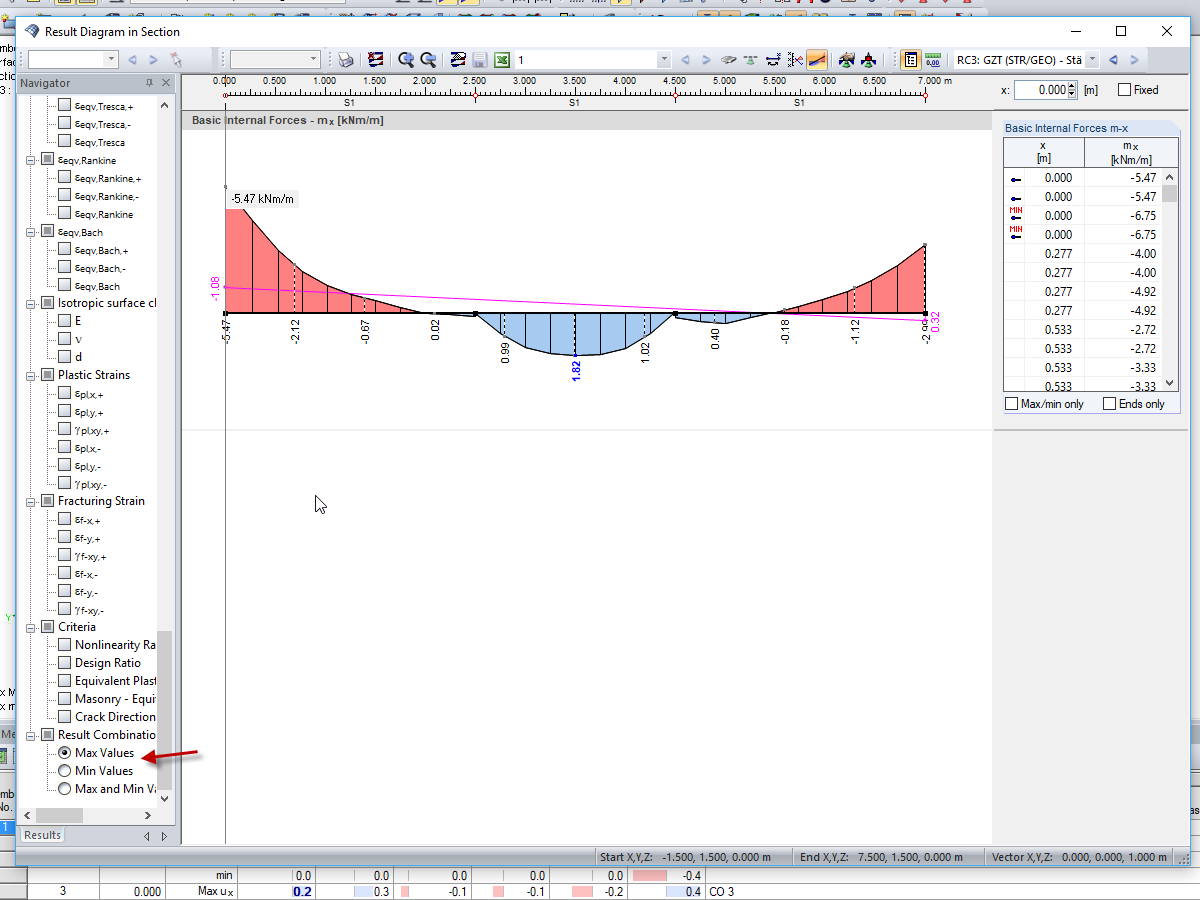This screenshot has height=900, width=1200.
Task: Activate the Zoom Out tool
Action: [x=428, y=60]
